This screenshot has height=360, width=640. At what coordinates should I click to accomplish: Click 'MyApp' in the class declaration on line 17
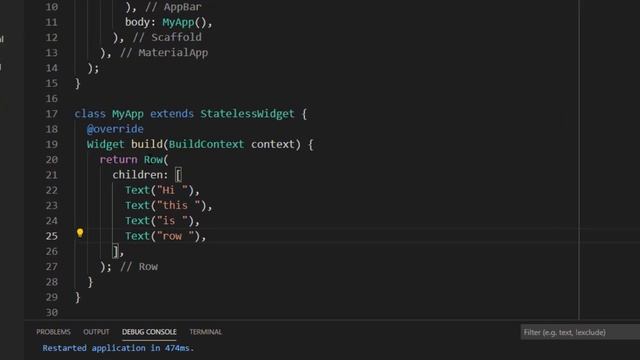128,113
